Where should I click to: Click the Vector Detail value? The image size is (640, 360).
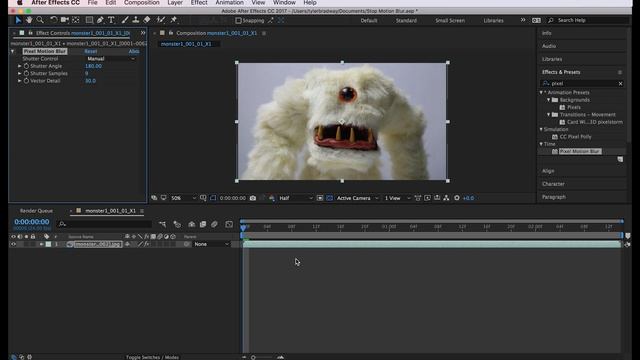[90, 81]
